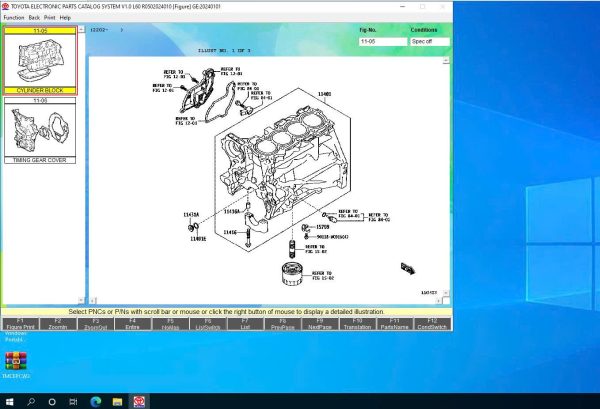Click the F9 NextPage button

pos(320,324)
